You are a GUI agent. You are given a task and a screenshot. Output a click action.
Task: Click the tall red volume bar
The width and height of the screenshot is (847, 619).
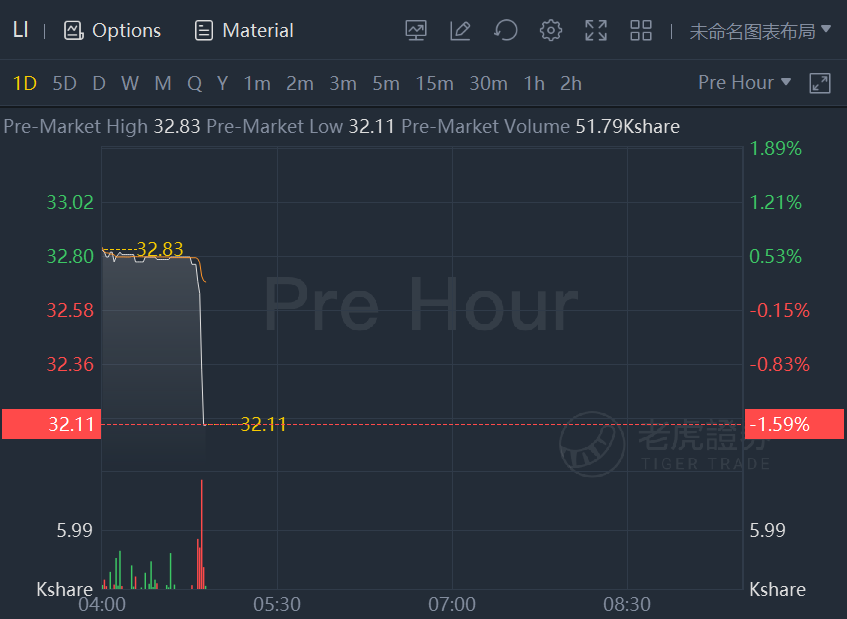point(201,534)
